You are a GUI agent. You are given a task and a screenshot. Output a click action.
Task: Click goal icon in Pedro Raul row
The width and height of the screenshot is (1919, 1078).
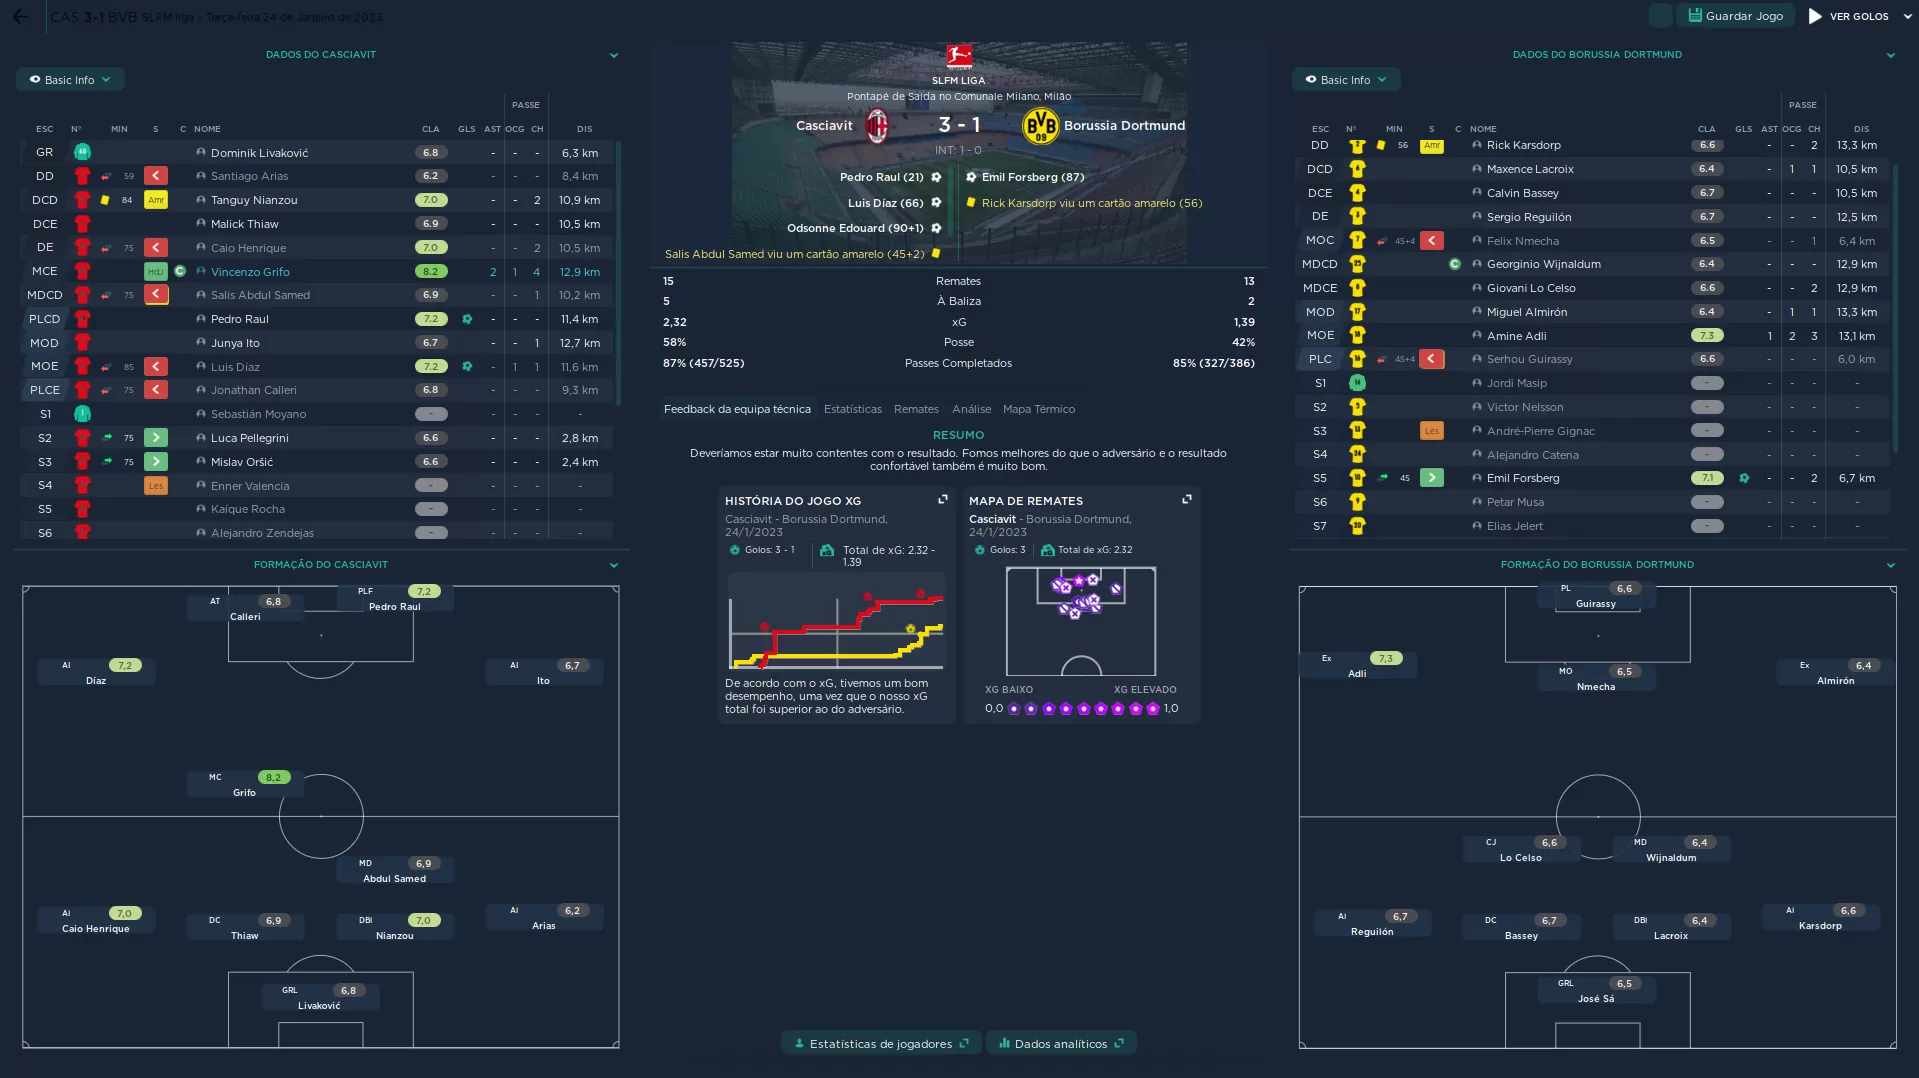[467, 319]
